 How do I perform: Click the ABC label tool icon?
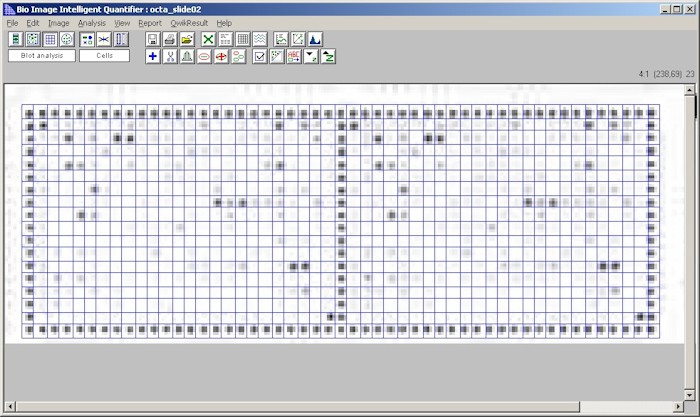294,56
